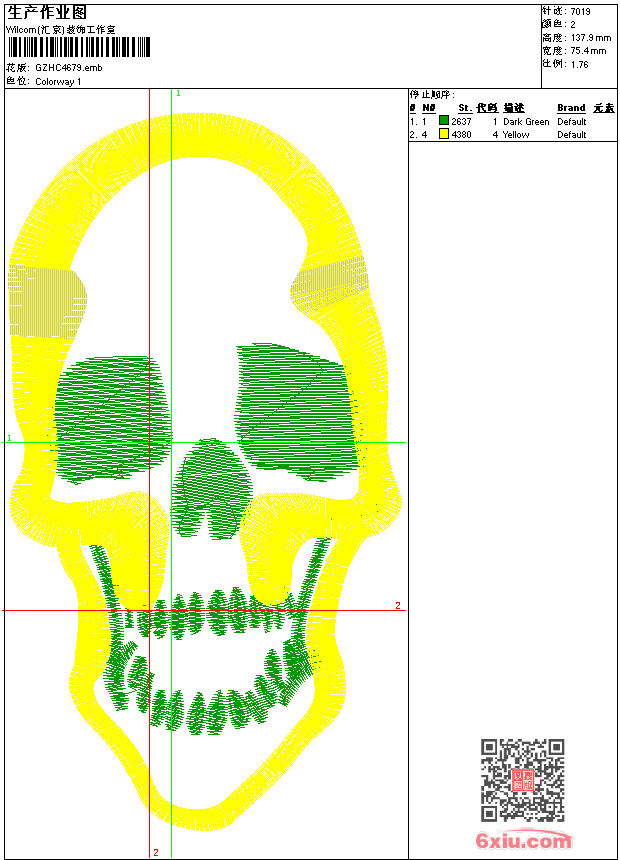Screen dimensions: 620x860
Task: Click the Yellow color swatch
Action: pos(444,134)
